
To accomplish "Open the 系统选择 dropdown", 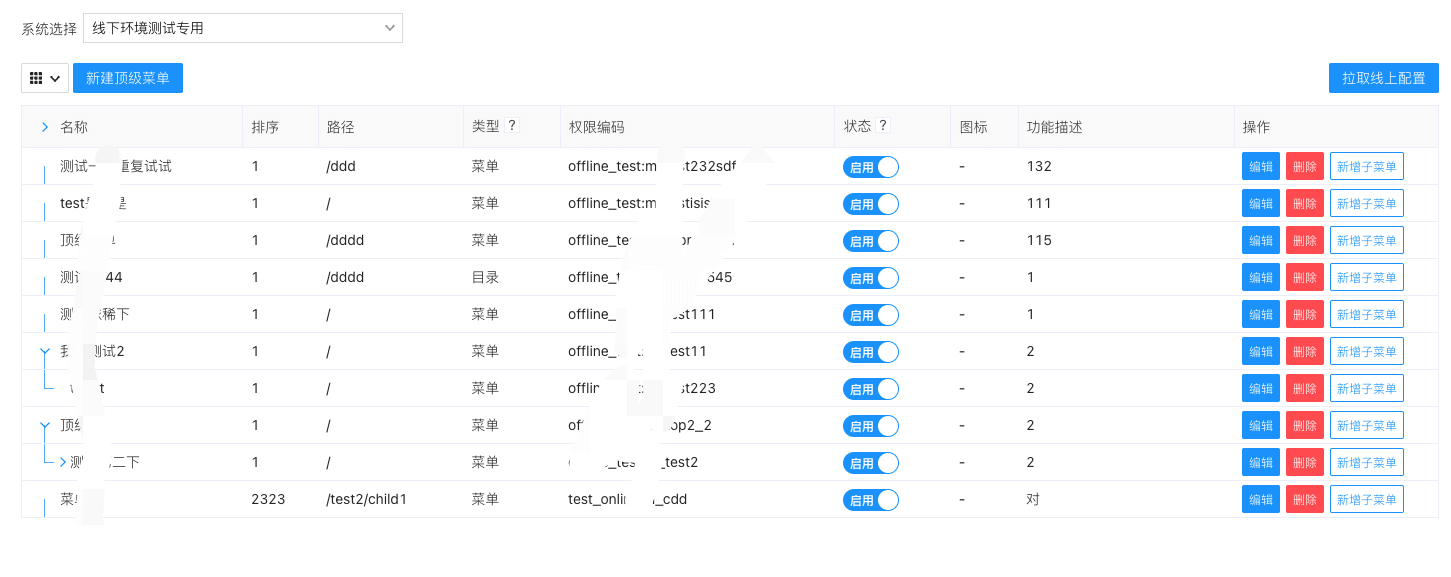I will click(x=243, y=27).
